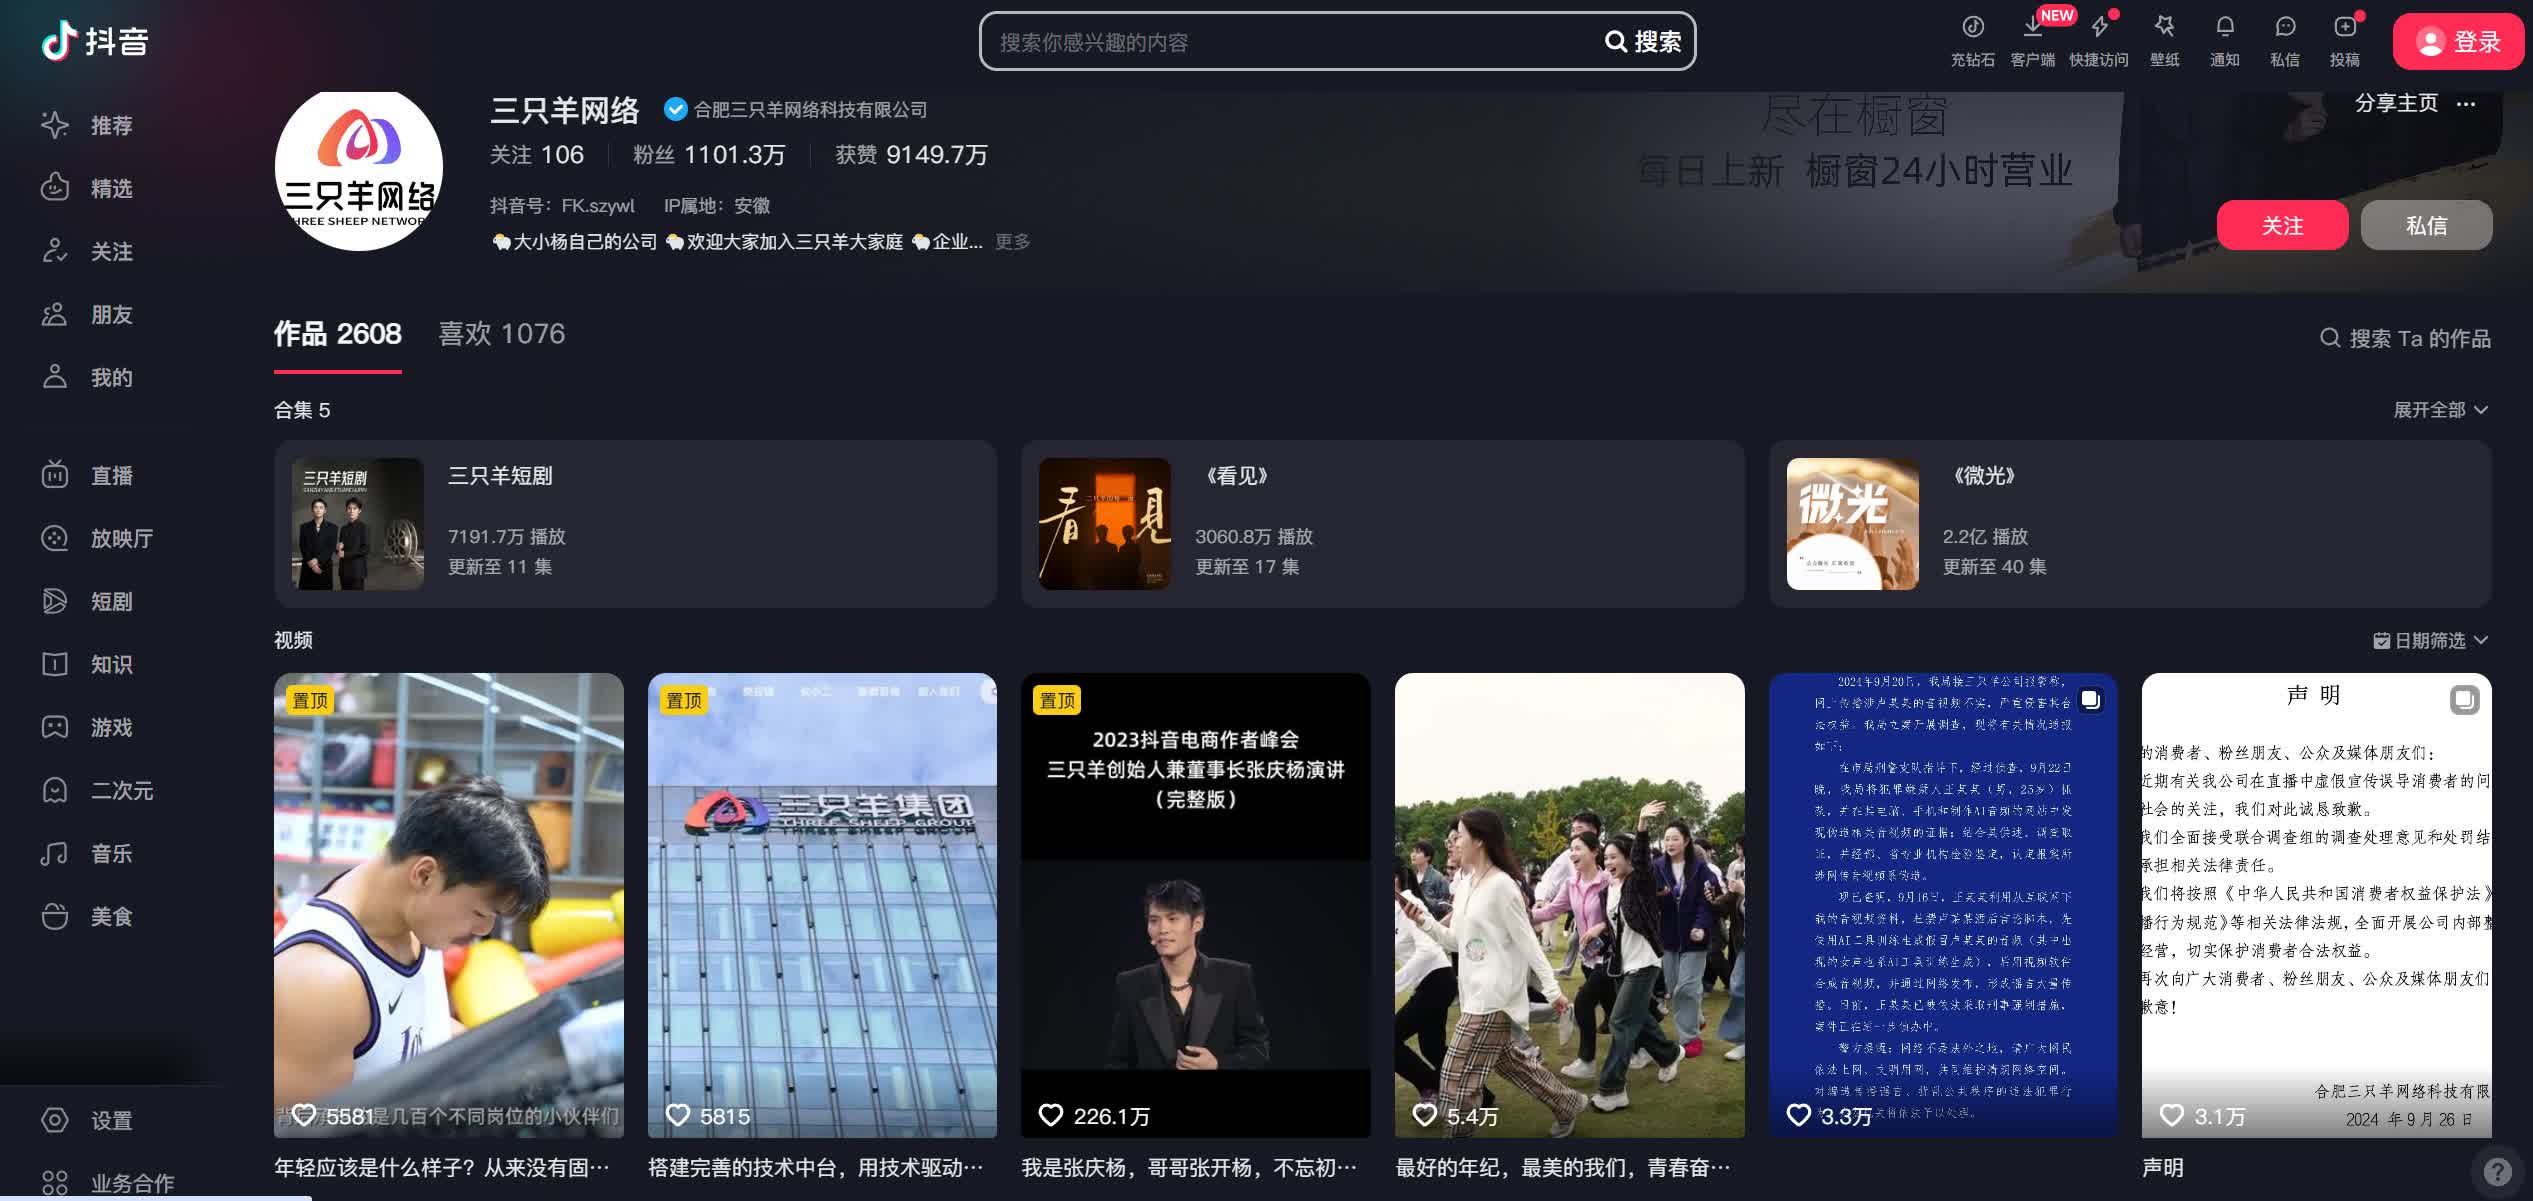Screen dimensions: 2533x1201
Task: Open the 游戏 games section
Action: [x=87, y=727]
